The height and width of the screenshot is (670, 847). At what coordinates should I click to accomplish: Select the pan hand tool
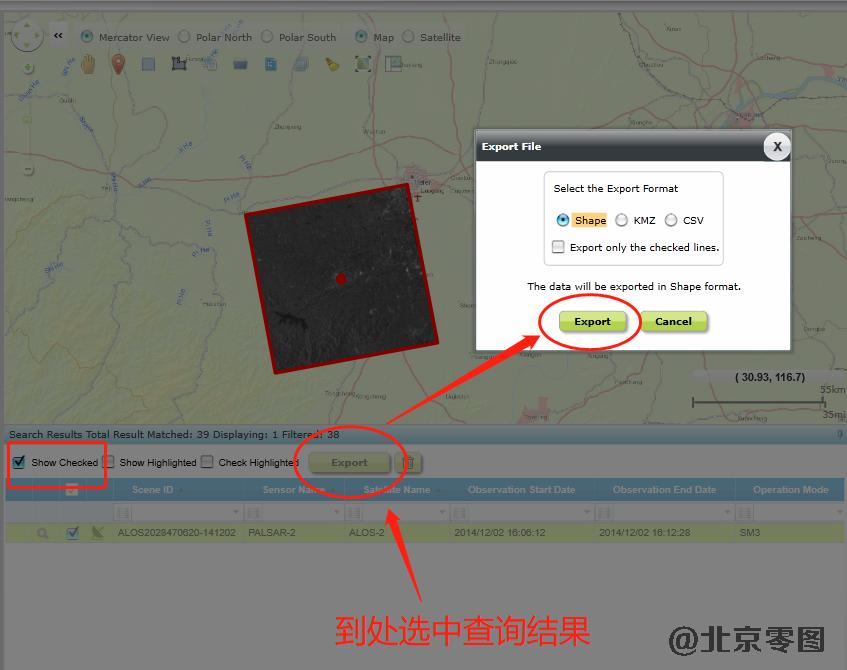[x=88, y=64]
